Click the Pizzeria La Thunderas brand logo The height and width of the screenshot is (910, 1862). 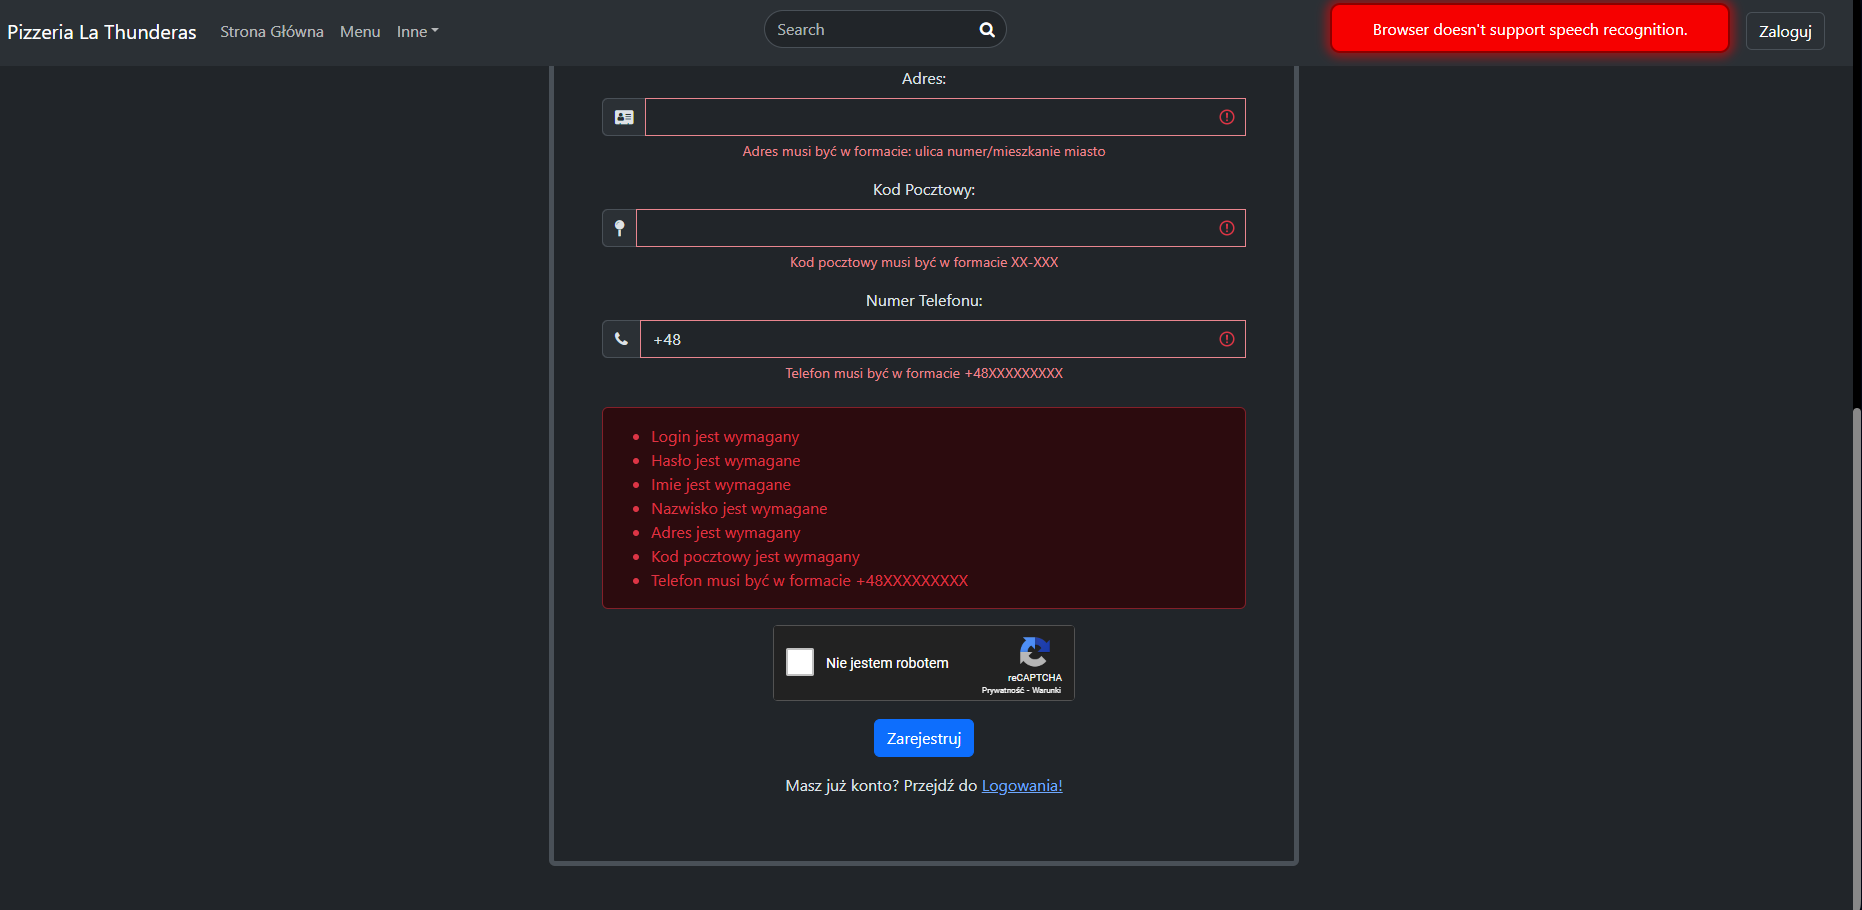(x=102, y=32)
